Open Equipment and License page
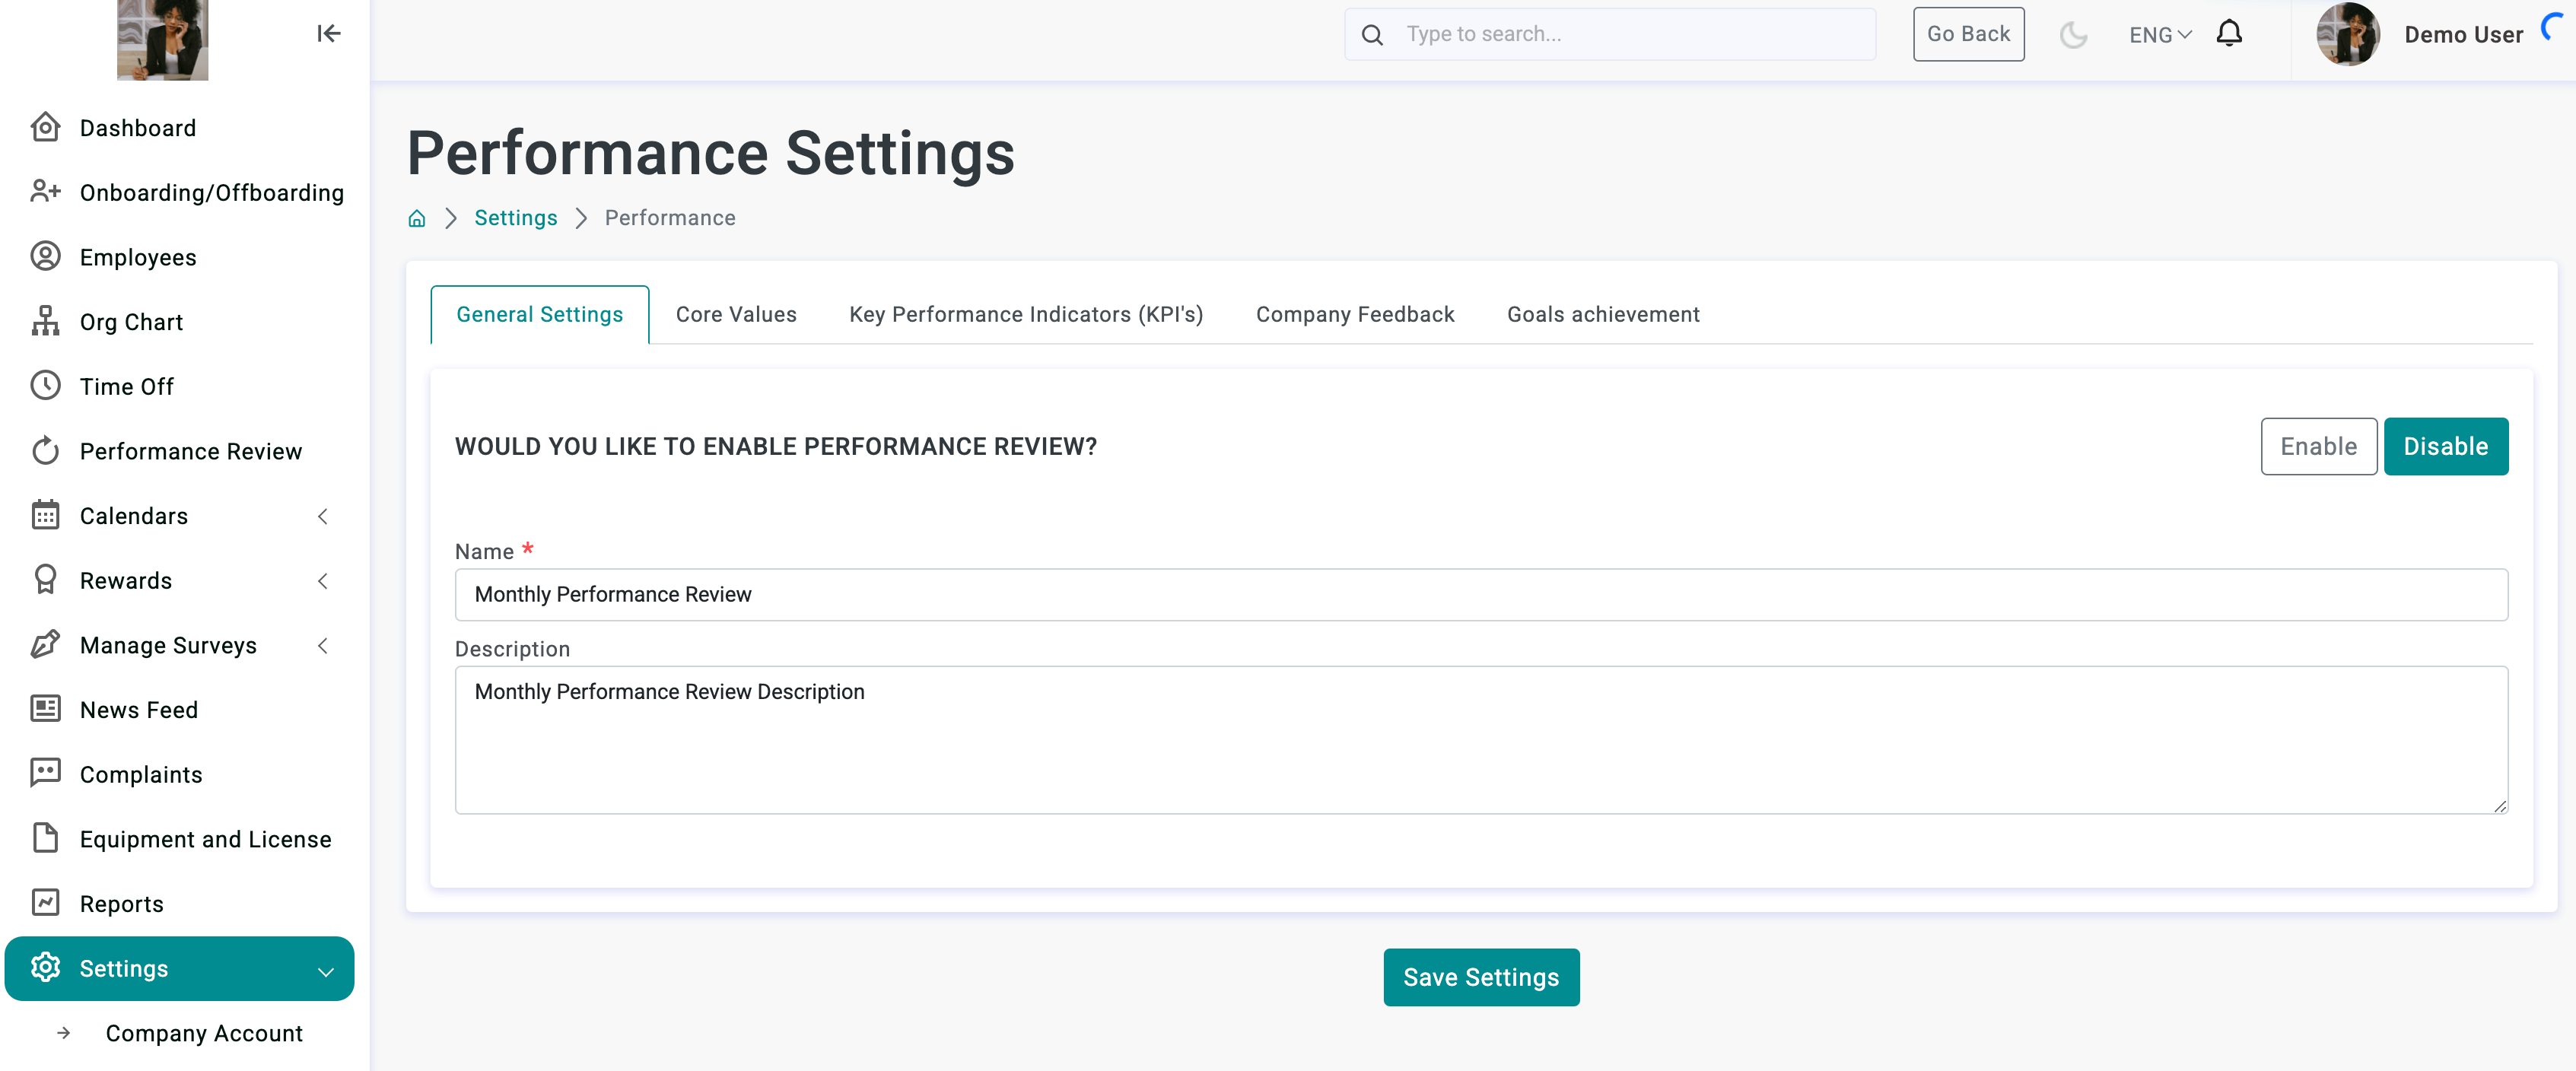 point(205,839)
